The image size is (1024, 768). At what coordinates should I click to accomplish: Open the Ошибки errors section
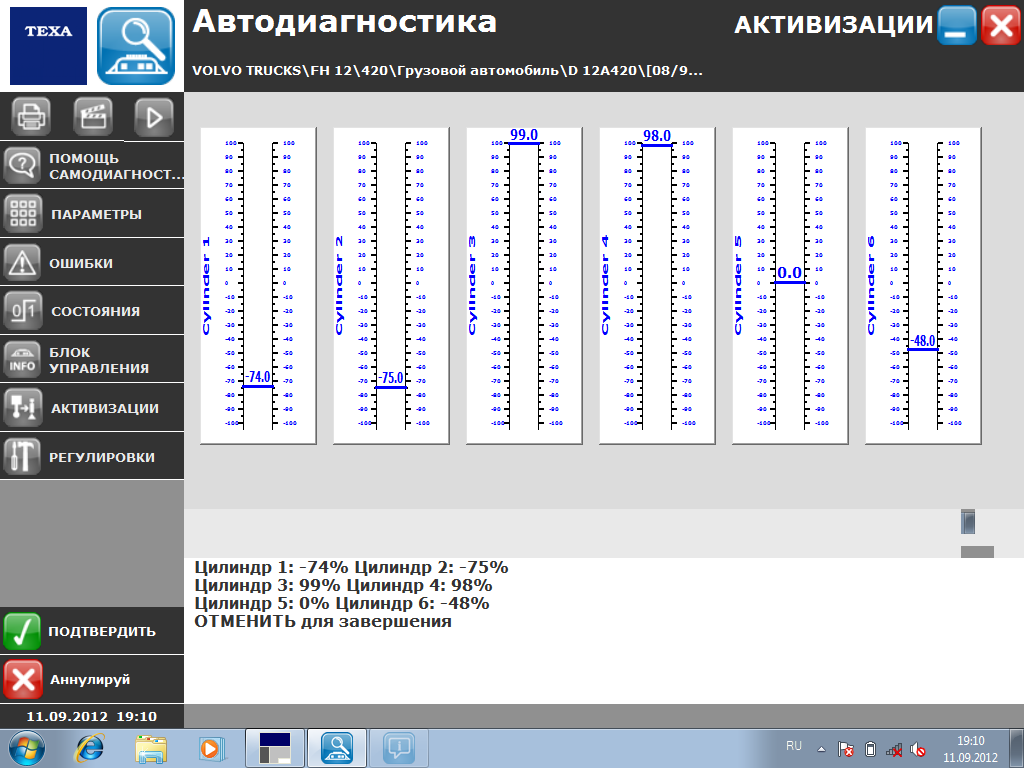click(x=92, y=263)
